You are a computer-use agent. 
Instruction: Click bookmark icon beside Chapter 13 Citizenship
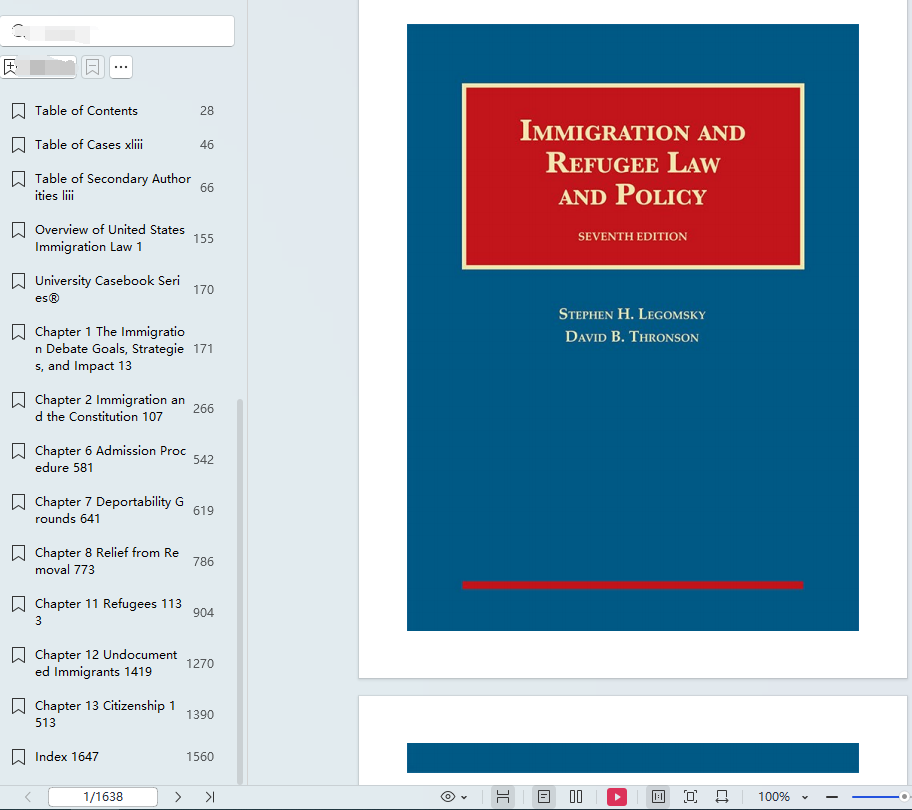pyautogui.click(x=19, y=706)
